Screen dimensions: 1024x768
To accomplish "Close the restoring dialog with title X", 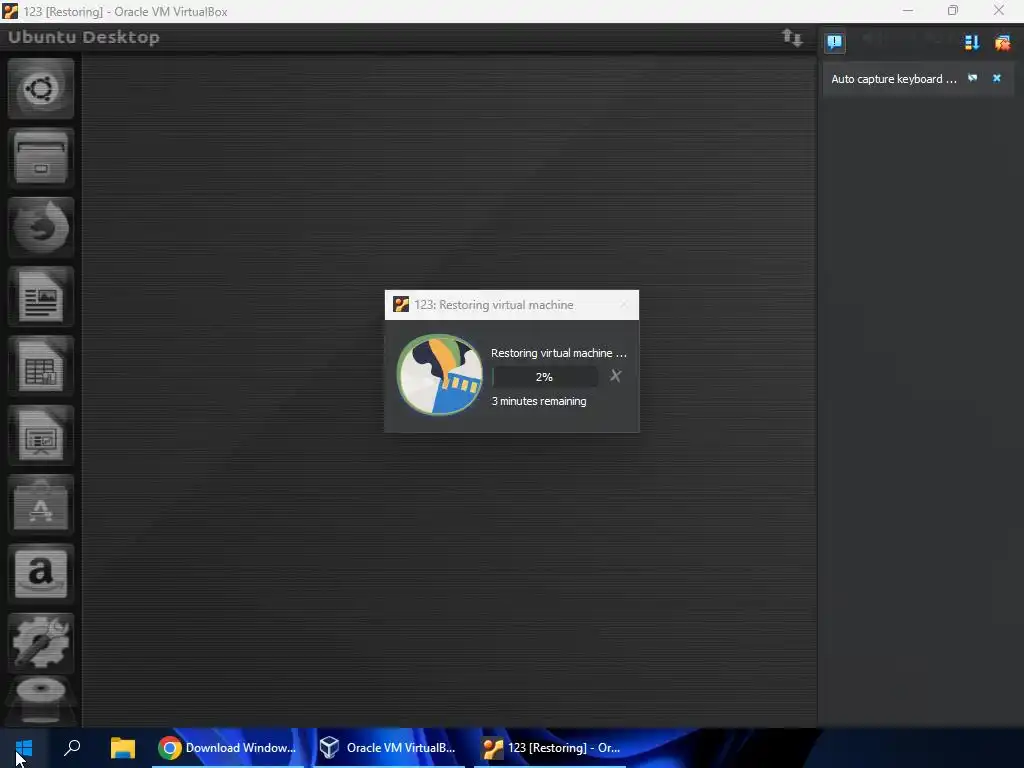I will 623,305.
